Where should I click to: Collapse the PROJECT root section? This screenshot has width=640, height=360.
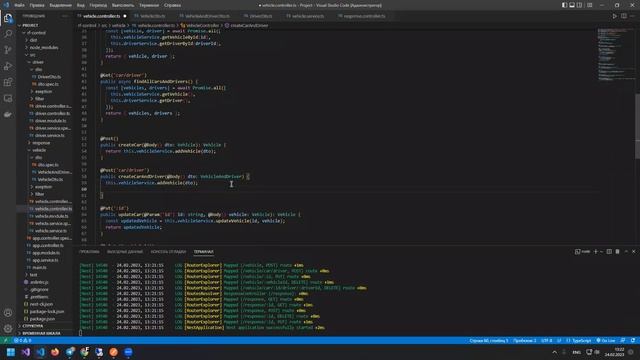[x=30, y=25]
